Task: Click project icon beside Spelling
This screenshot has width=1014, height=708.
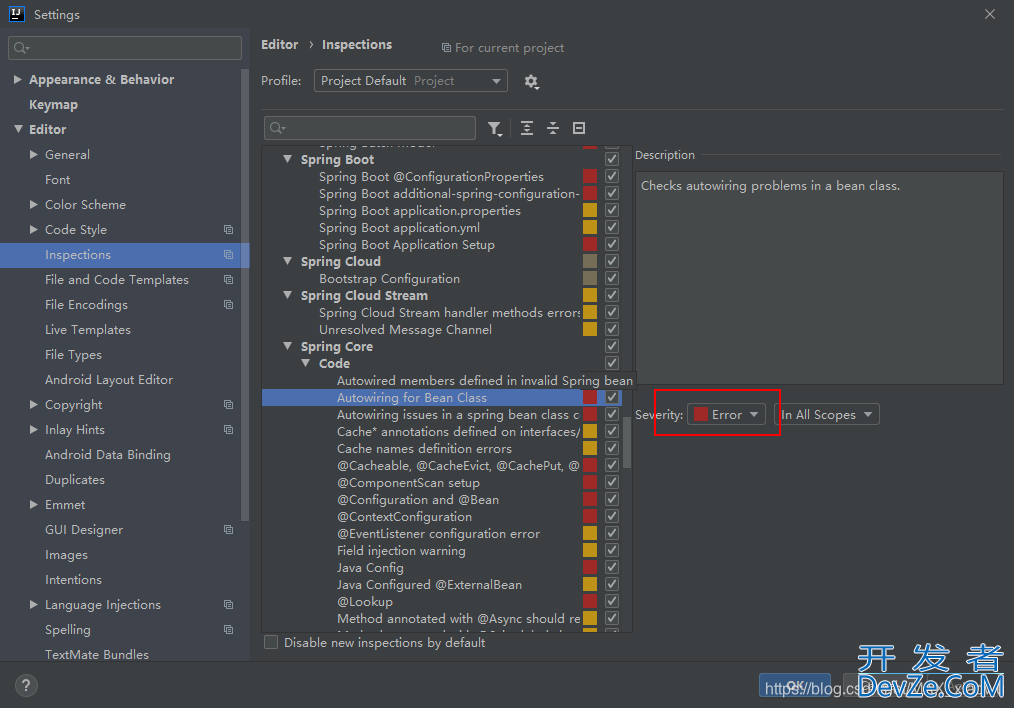Action: pyautogui.click(x=228, y=630)
